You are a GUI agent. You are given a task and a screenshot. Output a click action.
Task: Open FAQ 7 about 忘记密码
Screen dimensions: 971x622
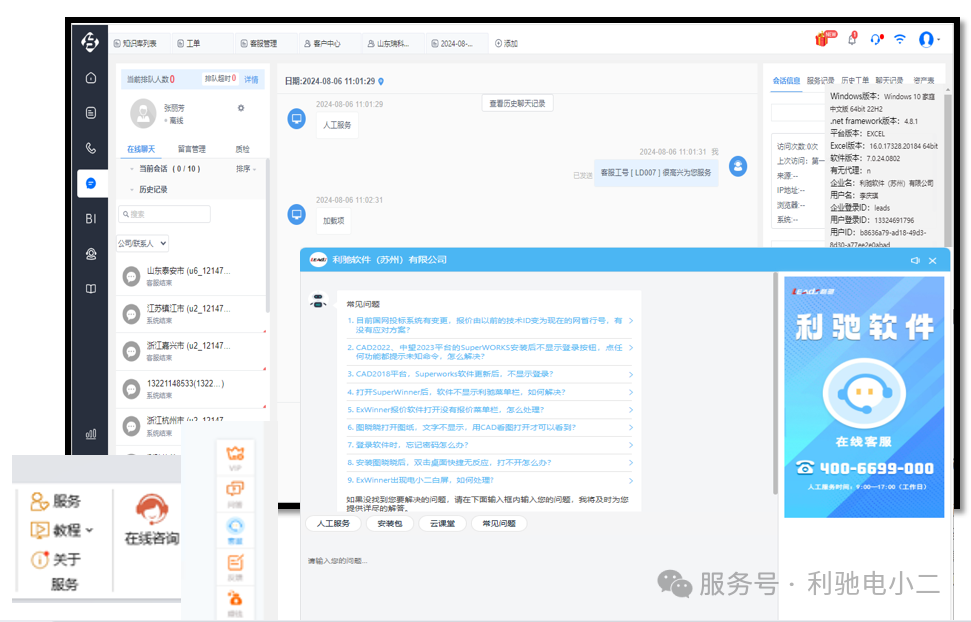pyautogui.click(x=489, y=445)
